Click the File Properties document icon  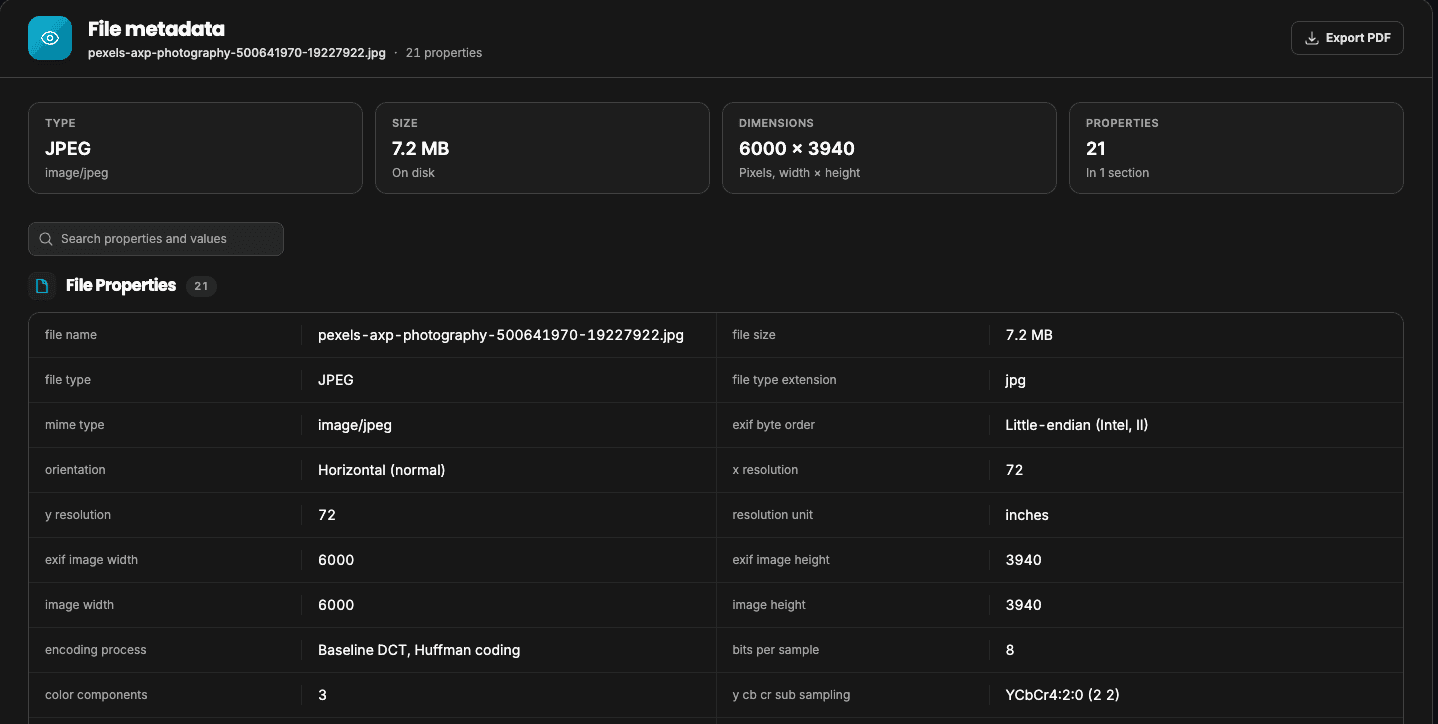42,286
